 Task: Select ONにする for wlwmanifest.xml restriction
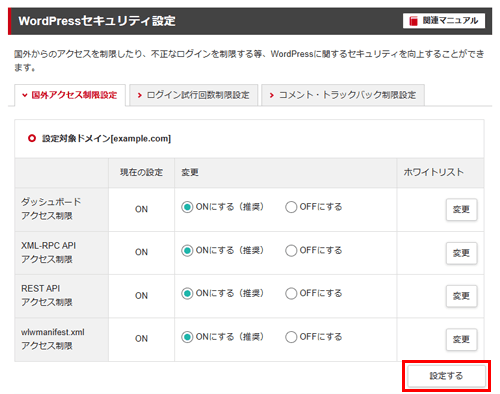coord(187,337)
